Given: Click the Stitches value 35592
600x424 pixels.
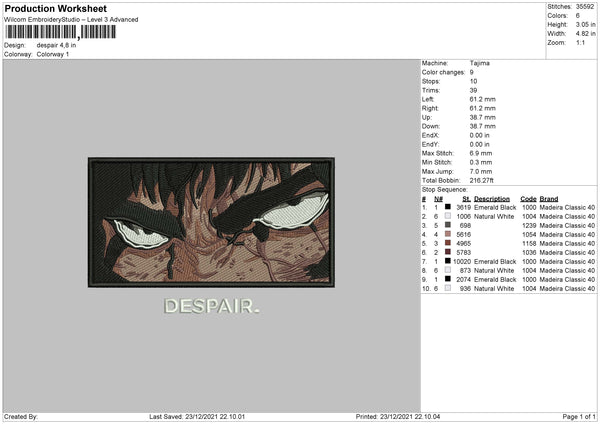Looking at the screenshot, I should click(585, 7).
